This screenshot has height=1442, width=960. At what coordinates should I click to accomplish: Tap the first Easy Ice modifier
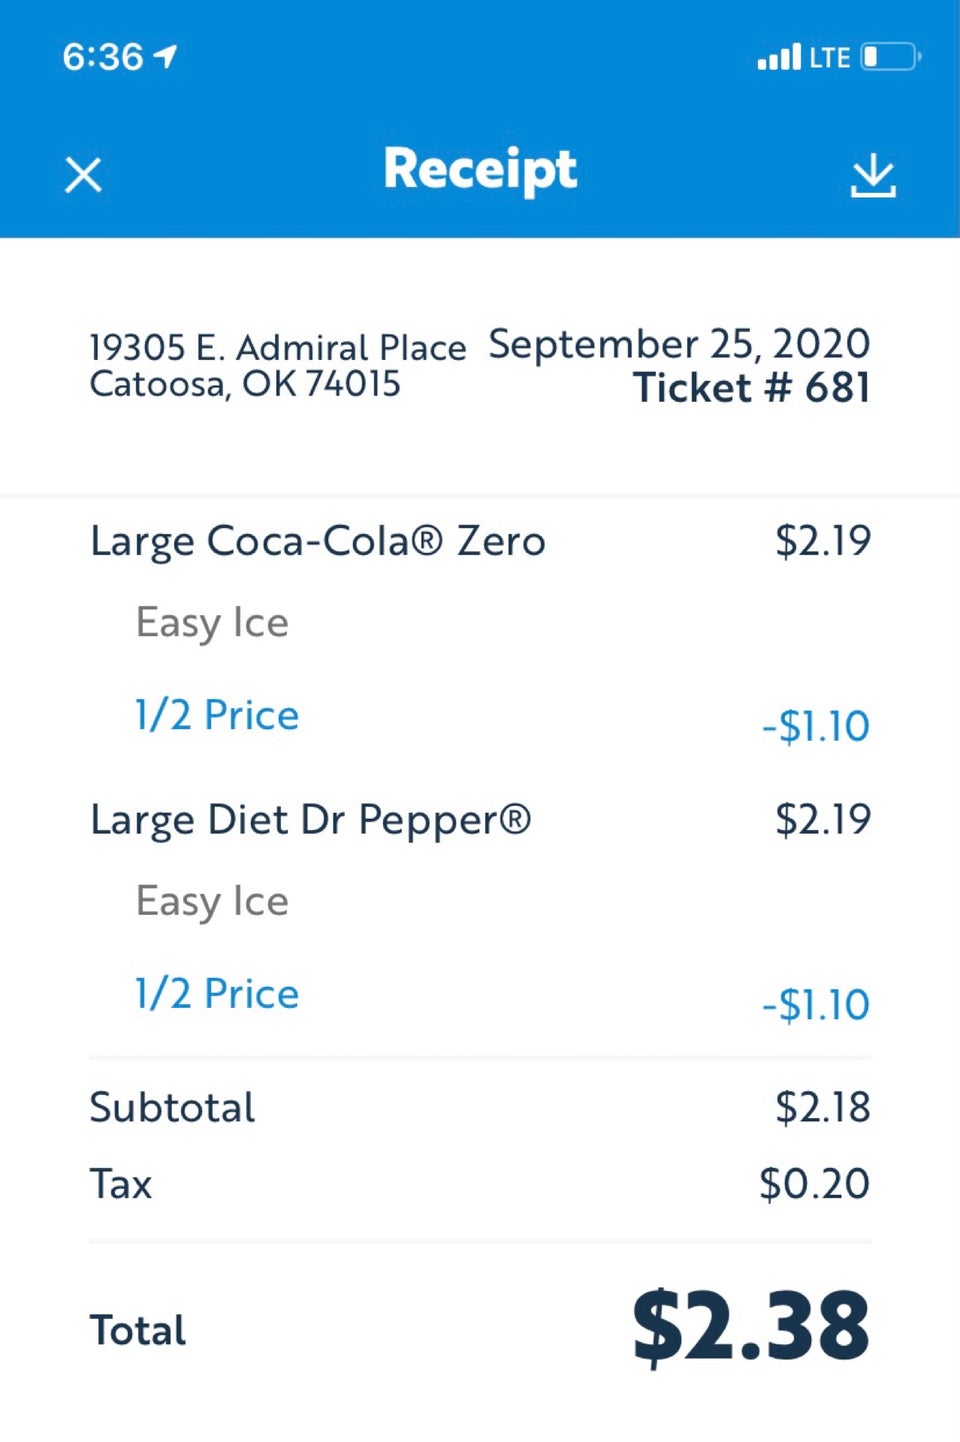[212, 622]
